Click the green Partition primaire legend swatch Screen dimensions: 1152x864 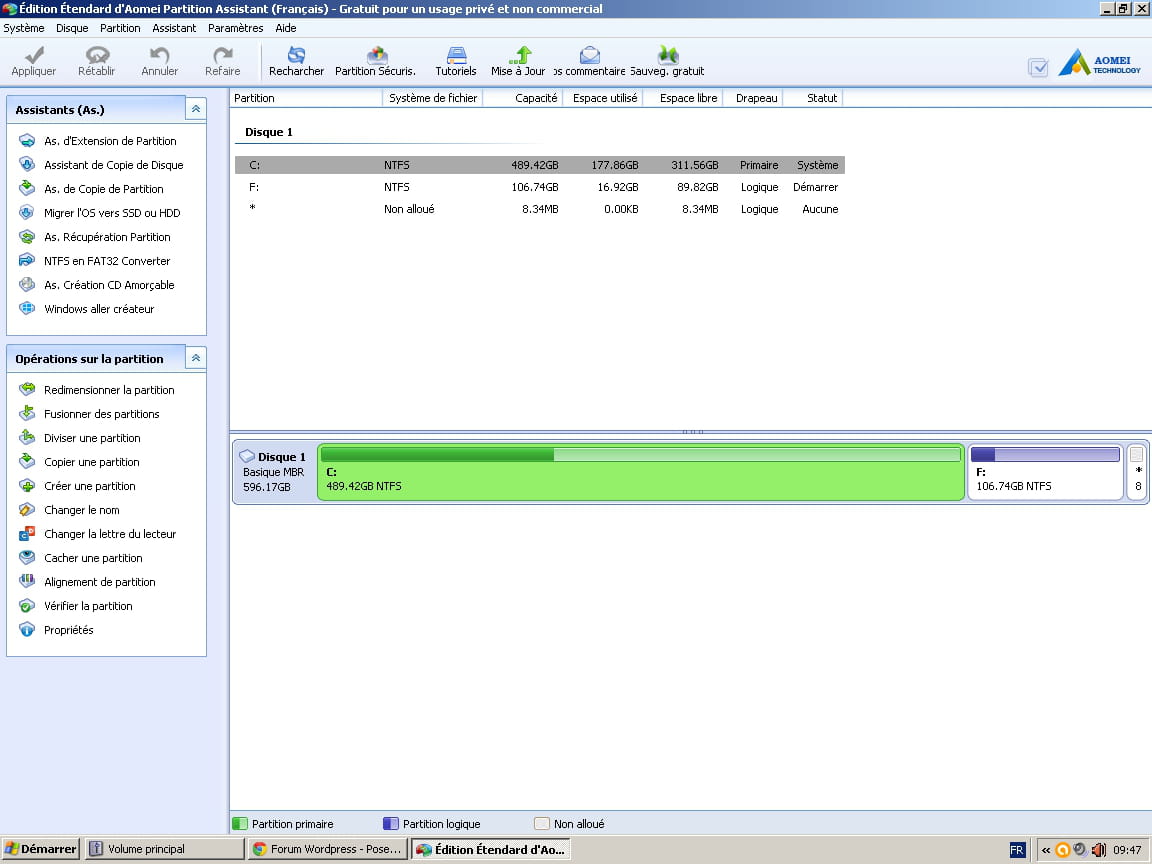(240, 824)
